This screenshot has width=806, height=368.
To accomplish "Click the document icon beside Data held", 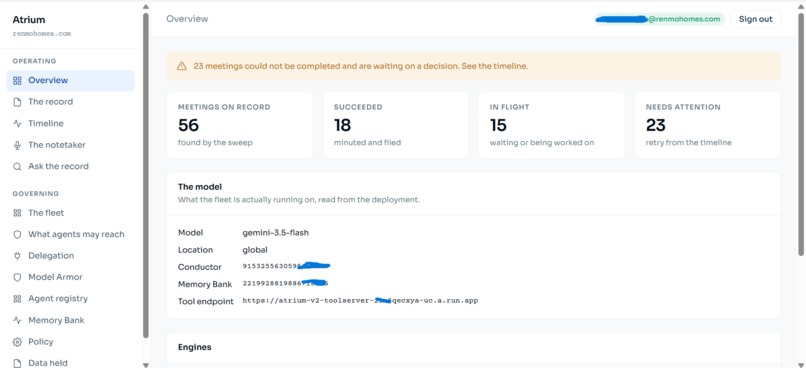I will pyautogui.click(x=17, y=363).
